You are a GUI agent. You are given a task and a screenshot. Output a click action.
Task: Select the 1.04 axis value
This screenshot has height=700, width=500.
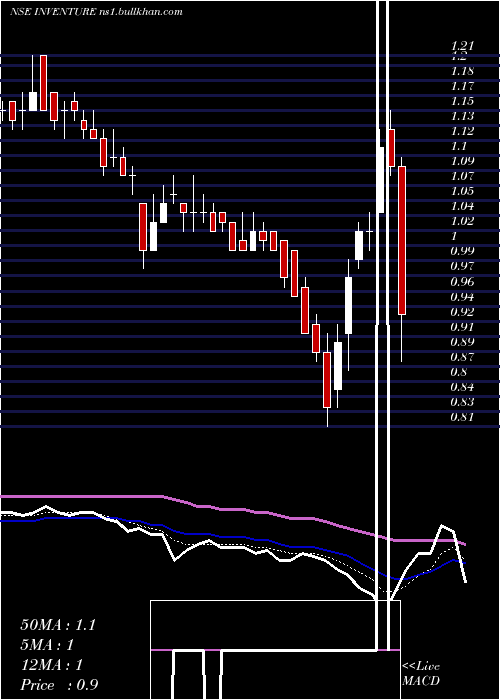point(462,206)
